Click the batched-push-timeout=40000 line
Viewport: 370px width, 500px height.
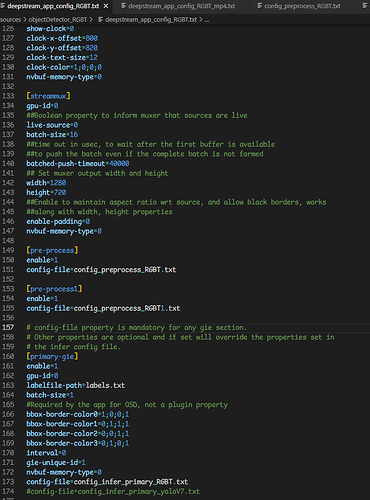click(x=78, y=164)
